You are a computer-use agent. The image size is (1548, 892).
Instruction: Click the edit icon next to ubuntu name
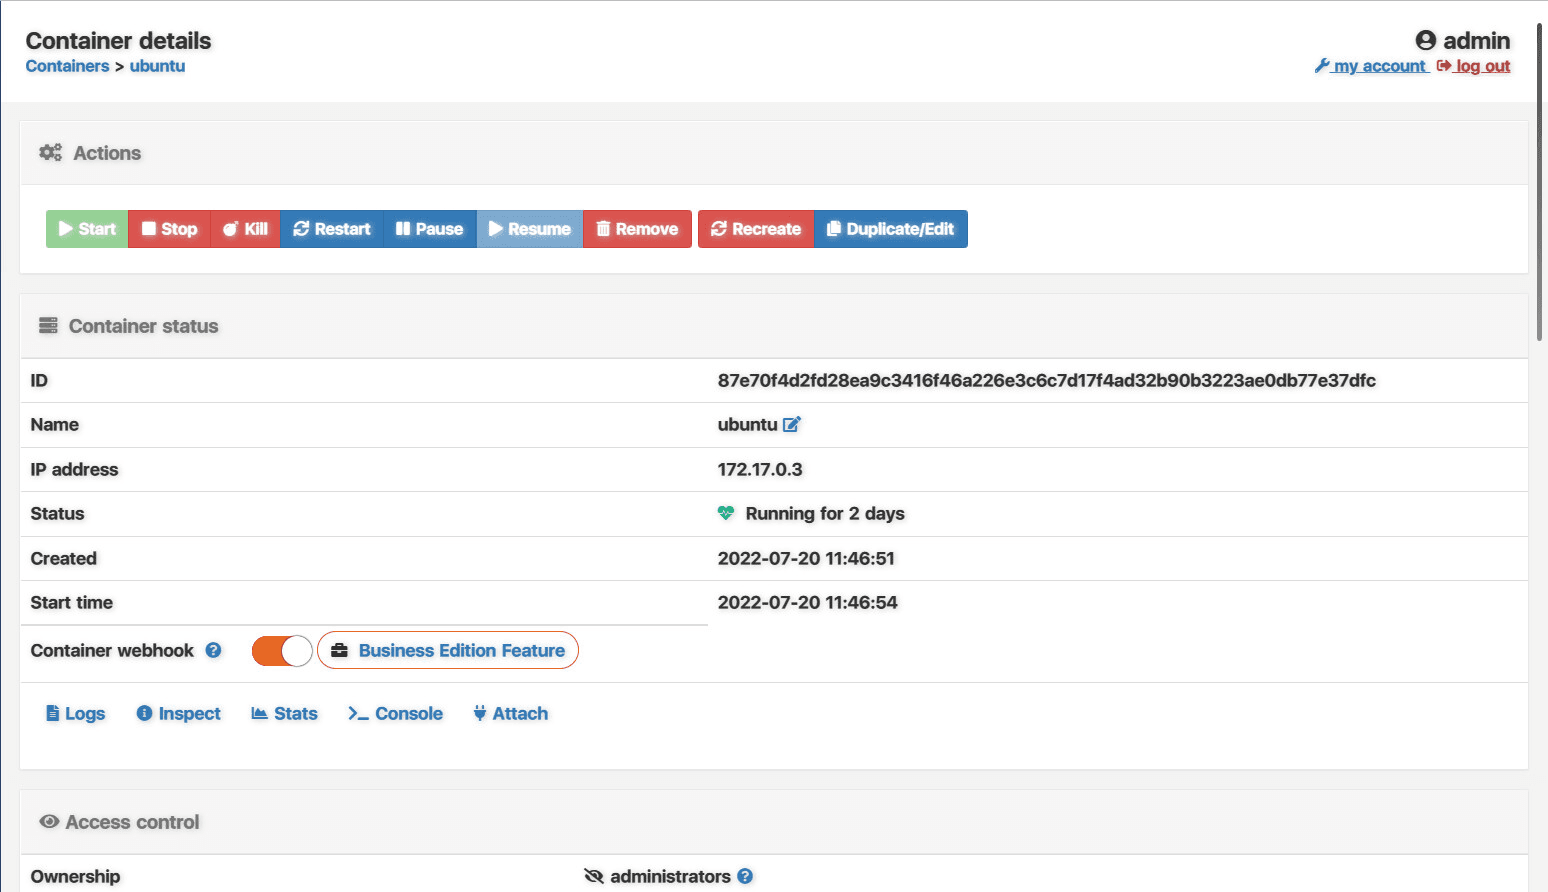[x=792, y=424]
